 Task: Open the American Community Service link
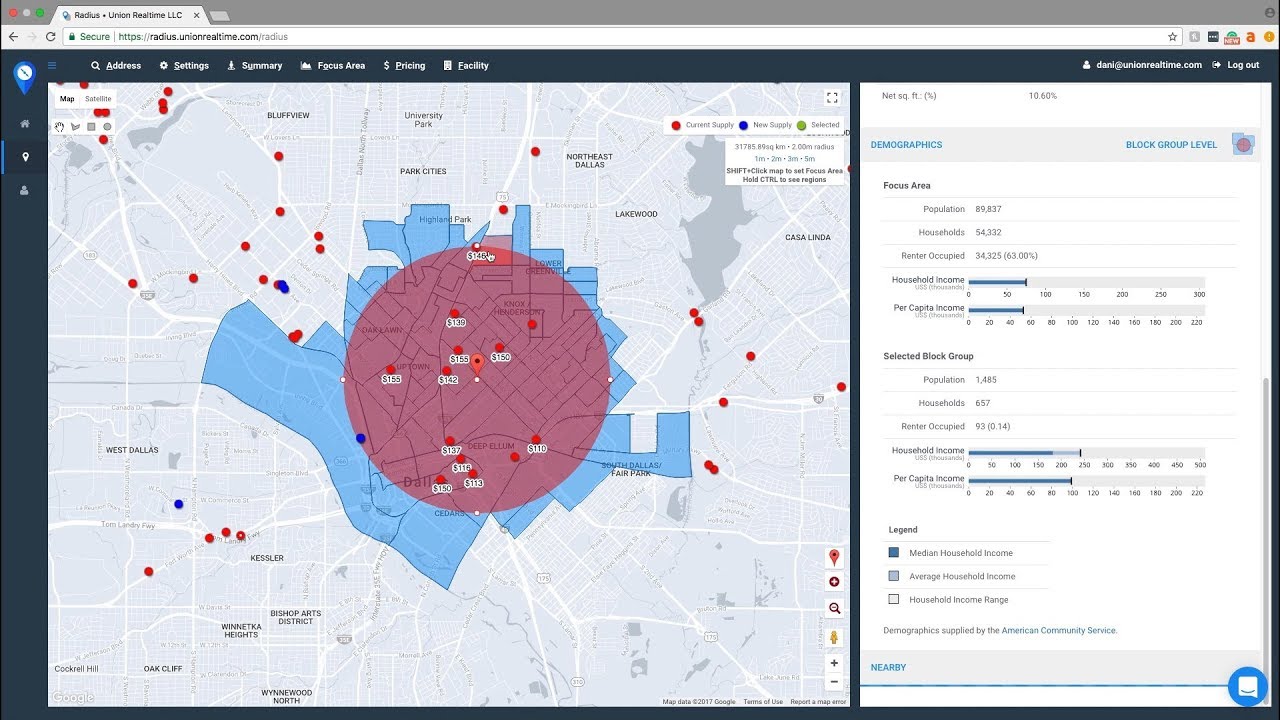[x=1059, y=631]
